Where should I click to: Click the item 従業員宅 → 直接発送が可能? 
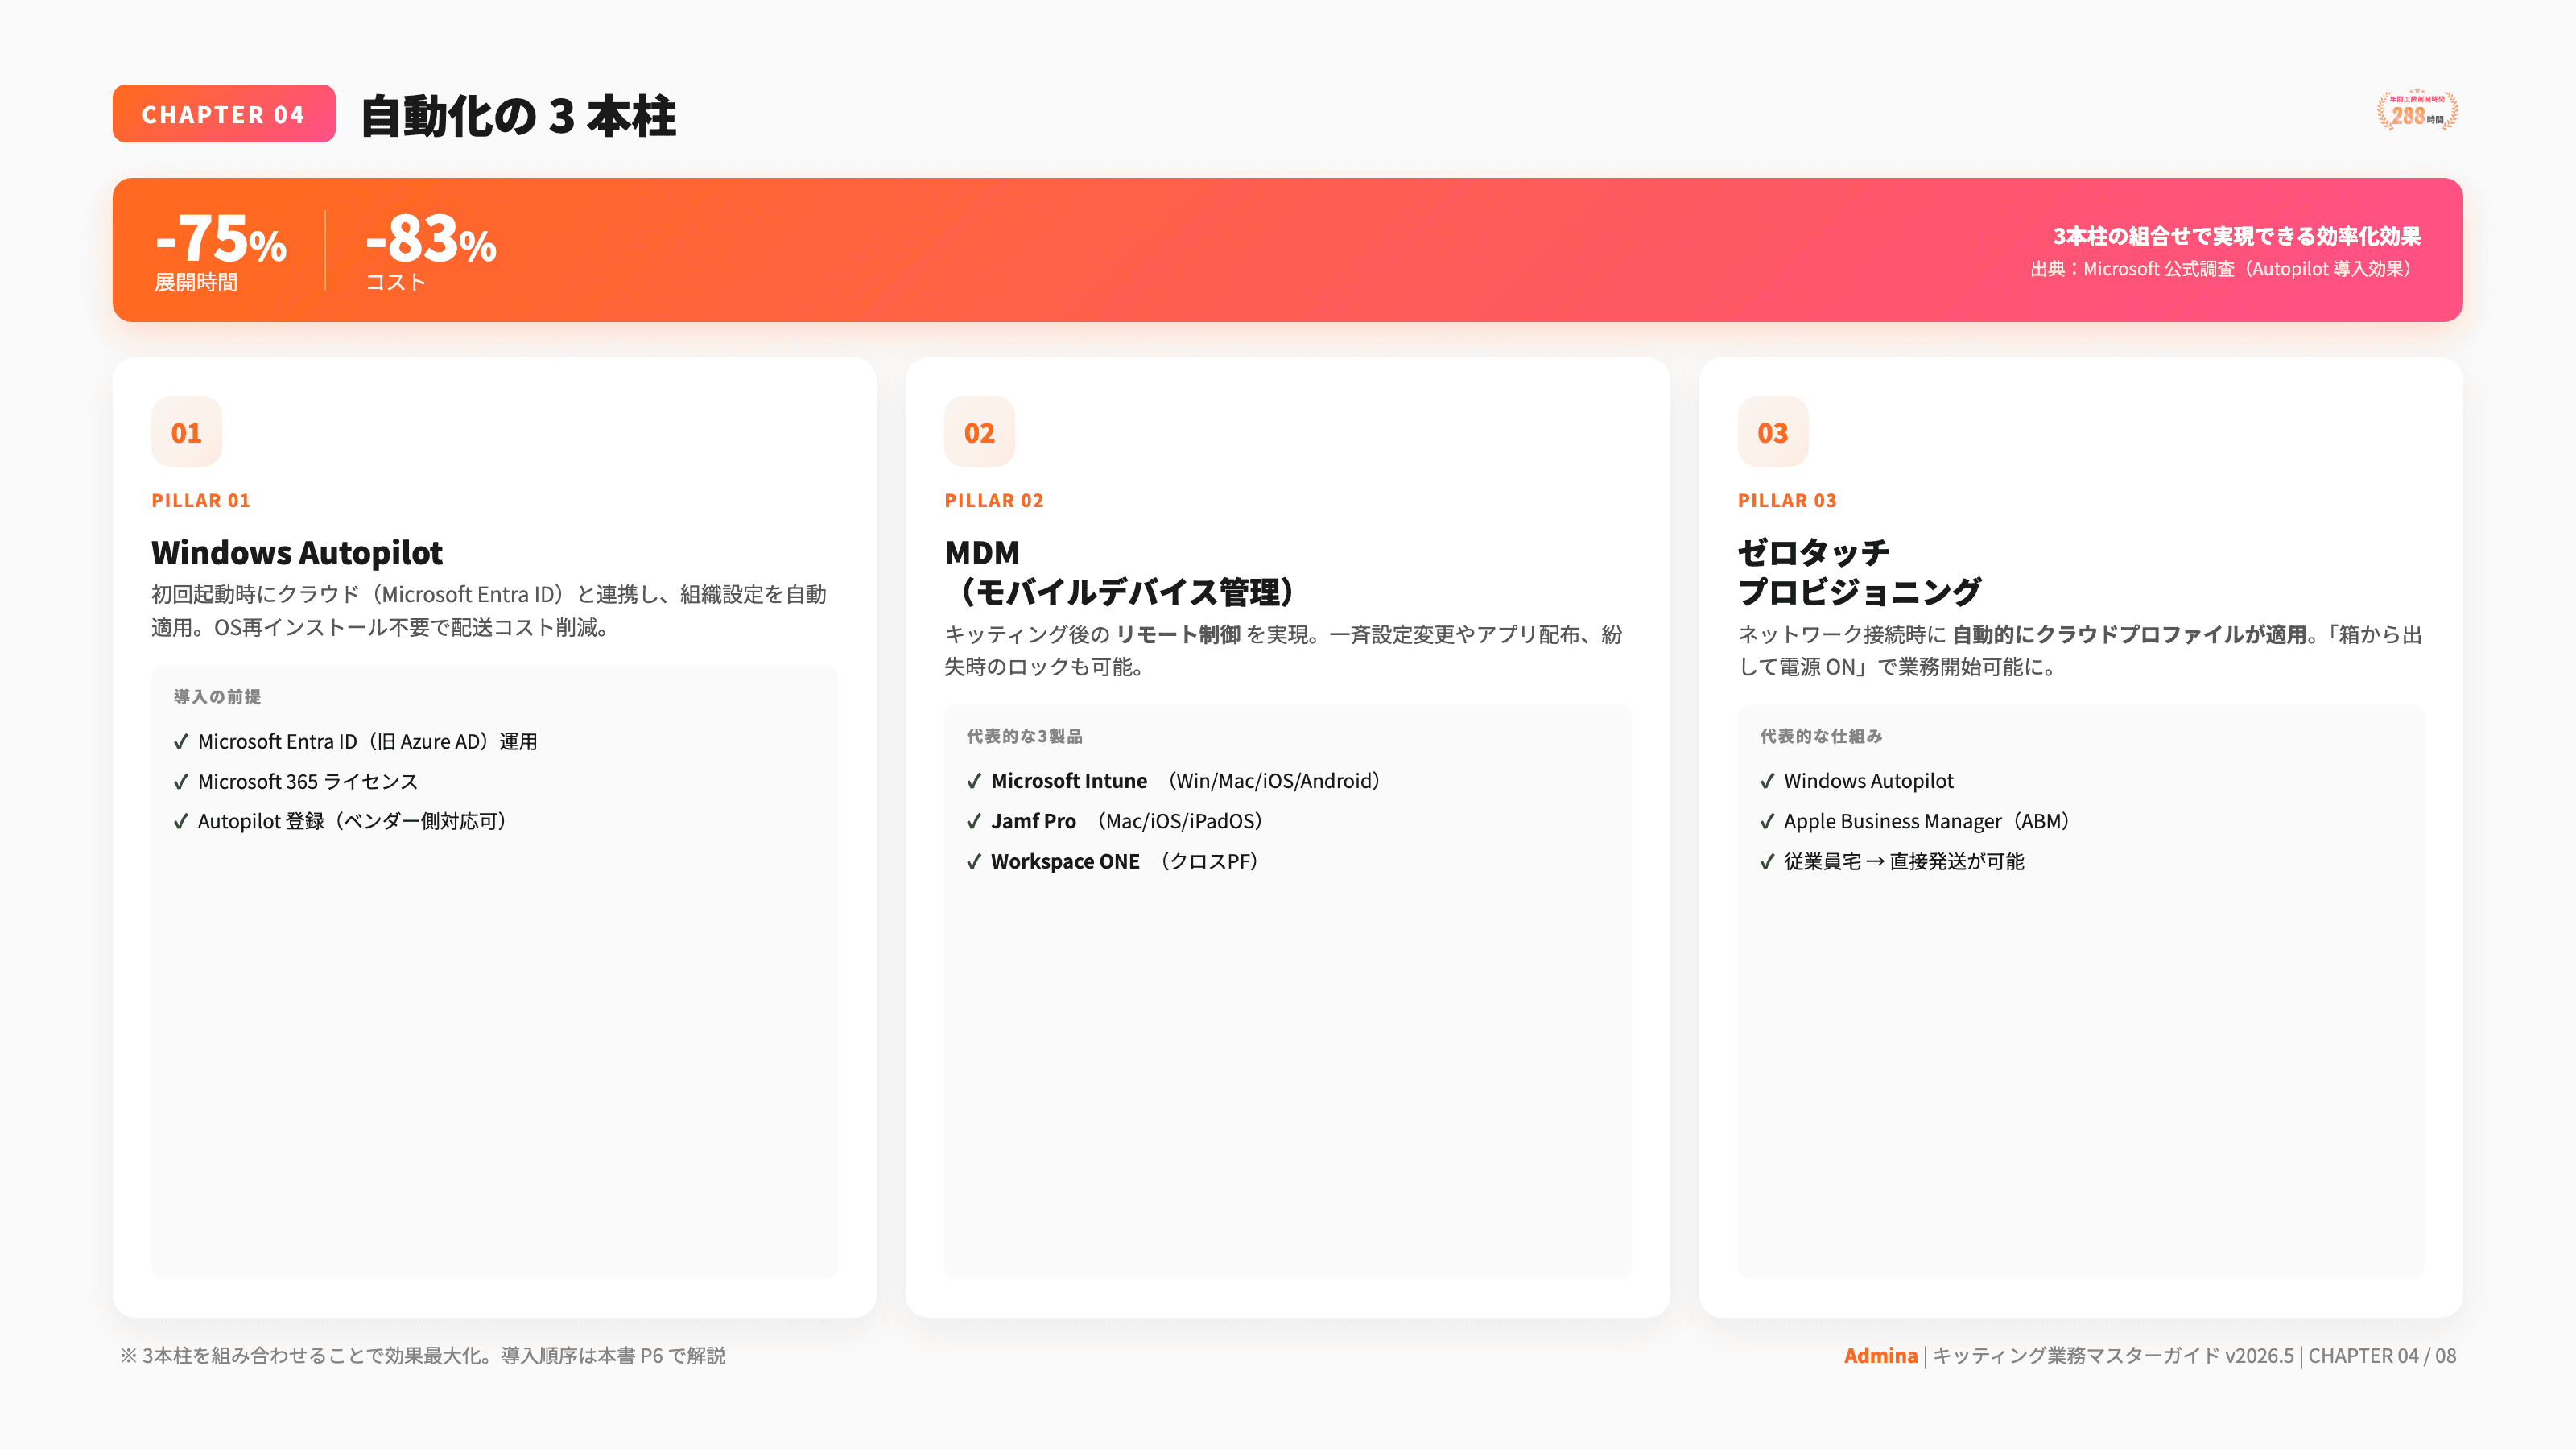click(x=1904, y=861)
